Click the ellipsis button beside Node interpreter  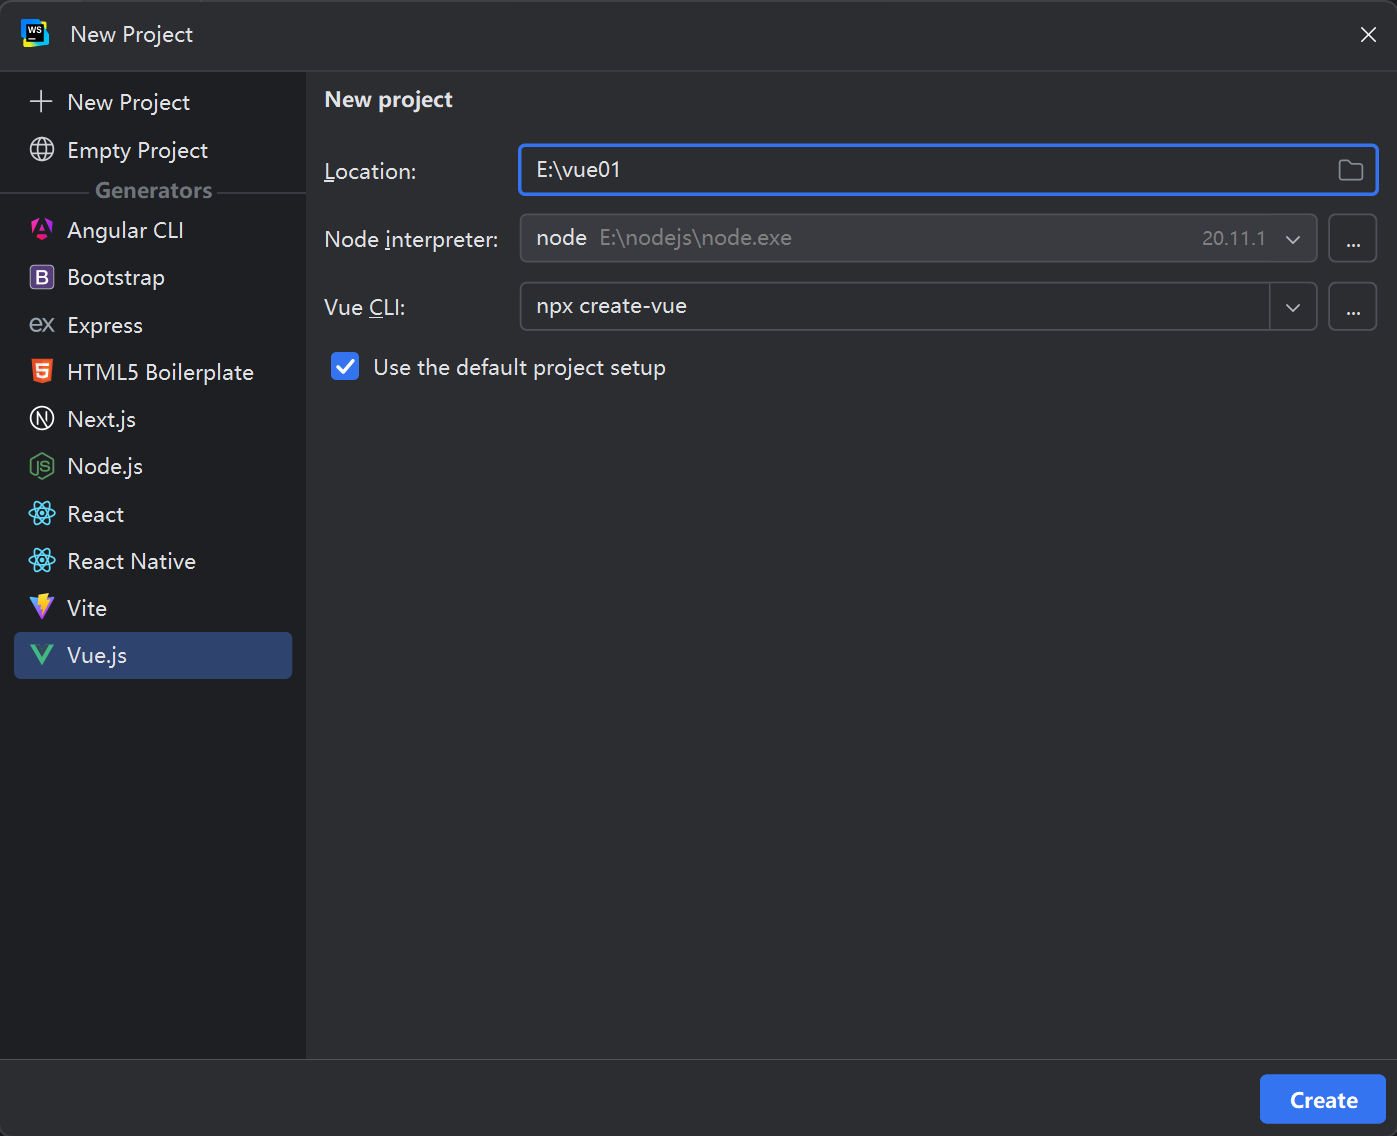1352,239
